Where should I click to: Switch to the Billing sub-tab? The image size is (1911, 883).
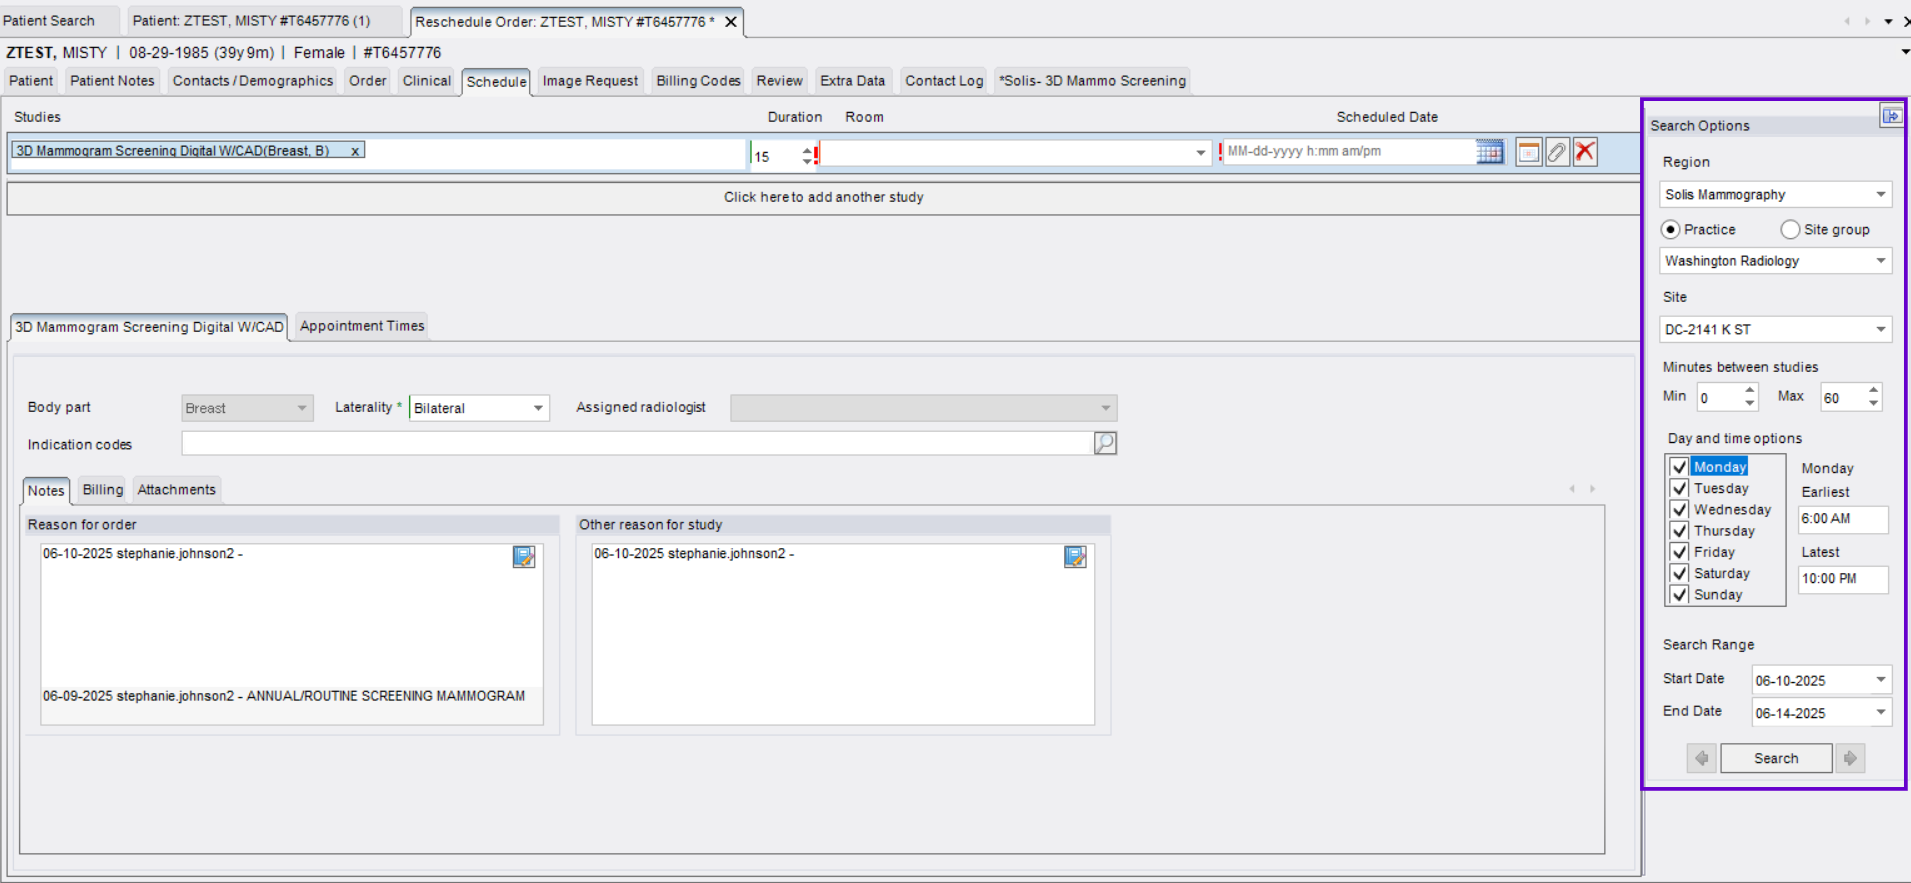click(x=103, y=490)
